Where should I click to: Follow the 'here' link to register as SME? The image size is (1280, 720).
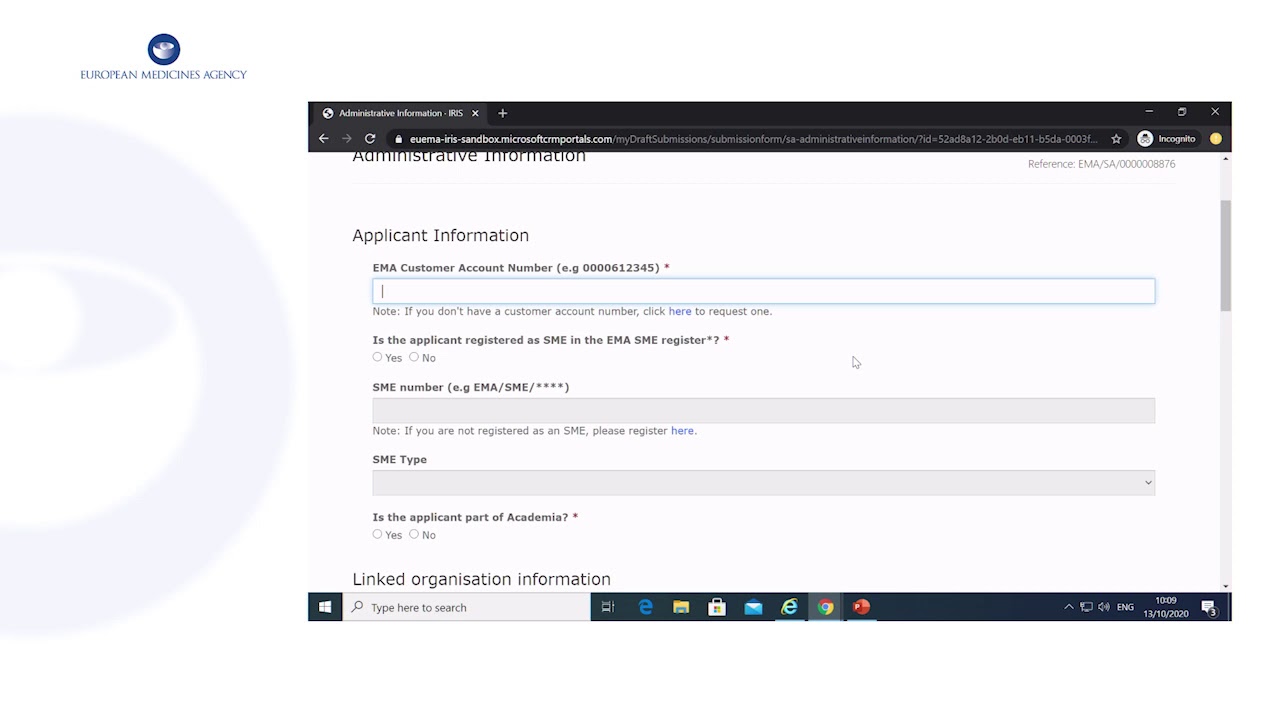[x=682, y=431]
